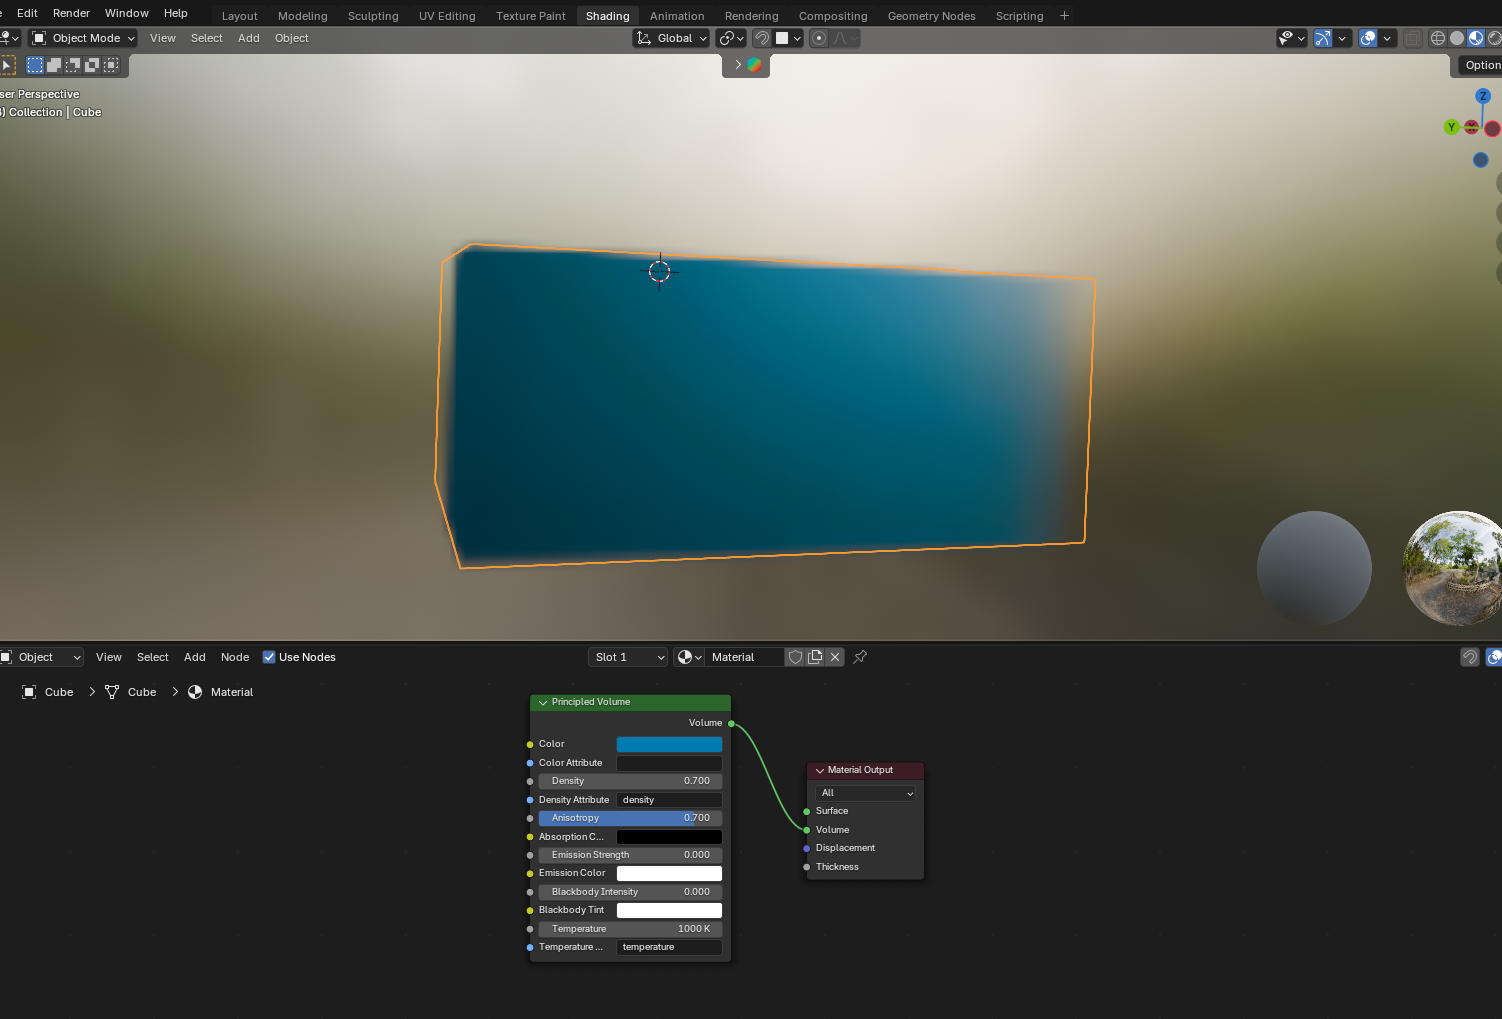Switch to the Geometry Nodes workspace tab
This screenshot has width=1502, height=1019.
(x=931, y=16)
